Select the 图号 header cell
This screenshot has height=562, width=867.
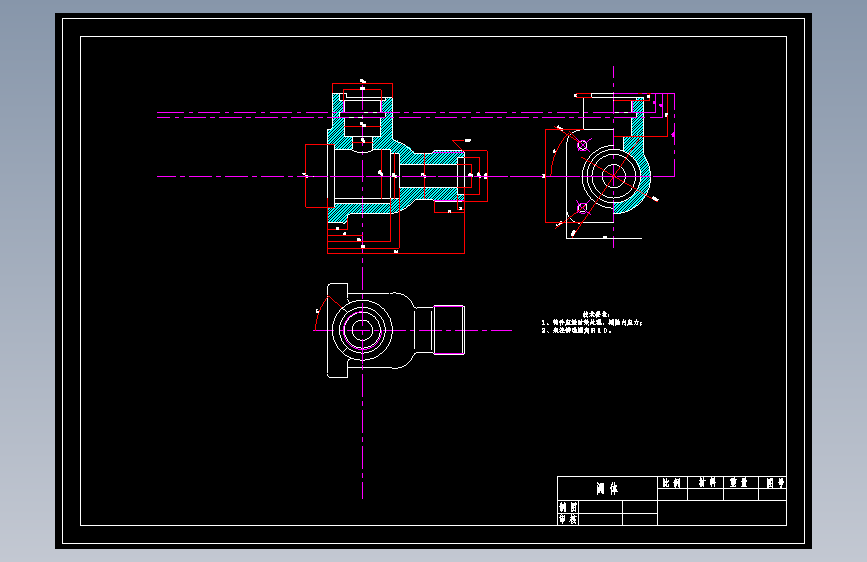[772, 483]
